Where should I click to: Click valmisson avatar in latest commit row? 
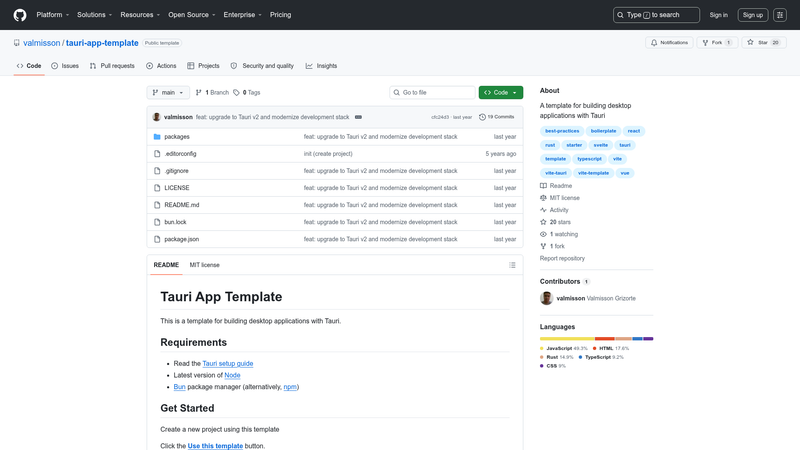pos(157,117)
